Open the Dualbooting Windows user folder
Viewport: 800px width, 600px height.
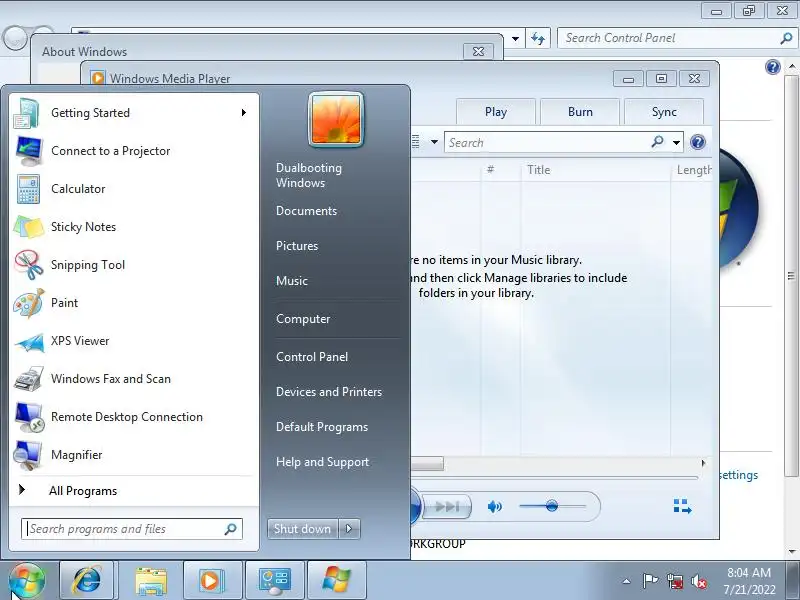click(x=309, y=175)
